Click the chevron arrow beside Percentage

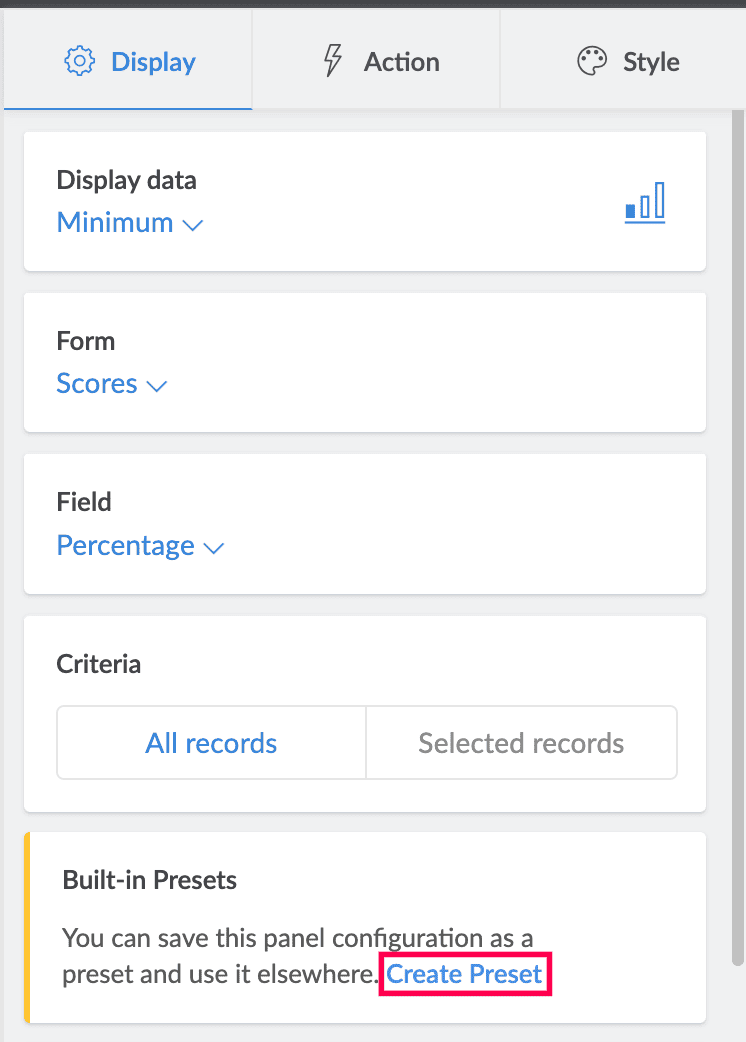(x=213, y=548)
